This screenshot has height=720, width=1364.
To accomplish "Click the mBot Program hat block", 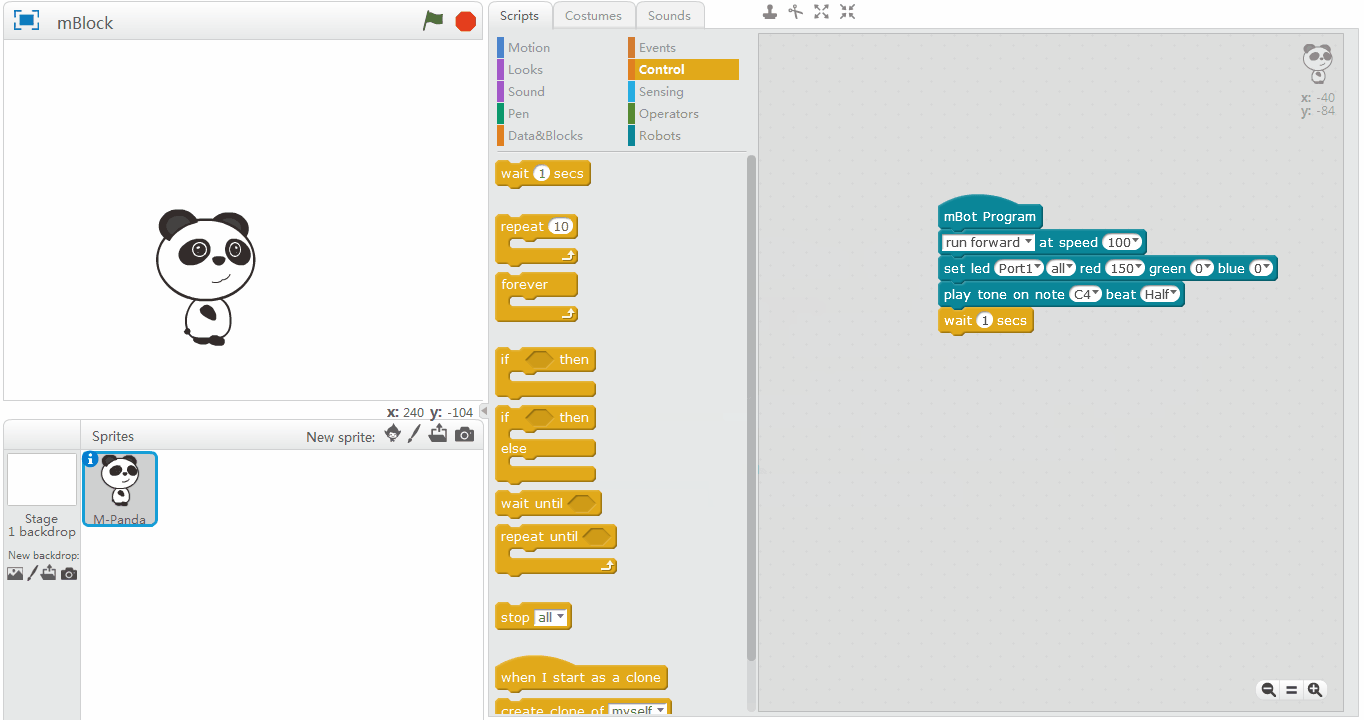I will pos(989,215).
